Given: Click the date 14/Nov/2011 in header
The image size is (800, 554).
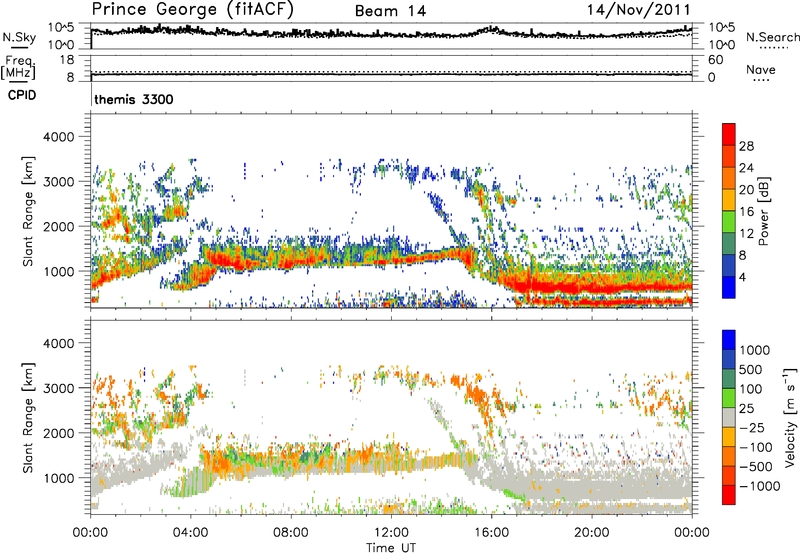Looking at the screenshot, I should click(x=639, y=9).
